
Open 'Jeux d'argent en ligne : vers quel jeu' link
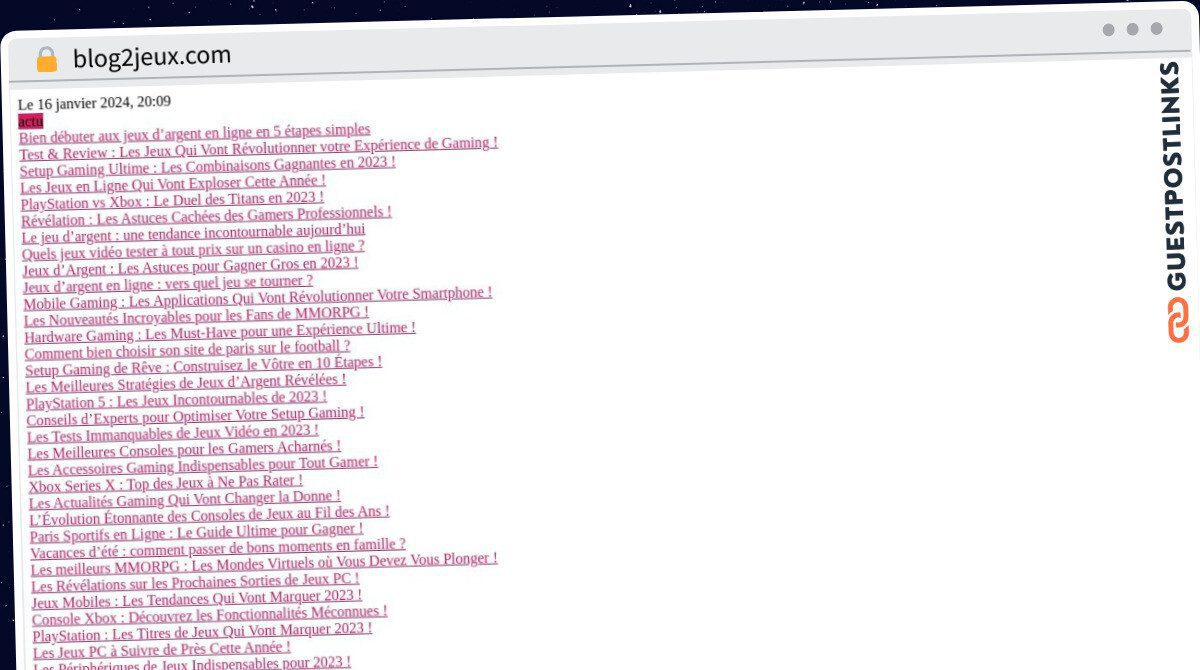click(168, 284)
